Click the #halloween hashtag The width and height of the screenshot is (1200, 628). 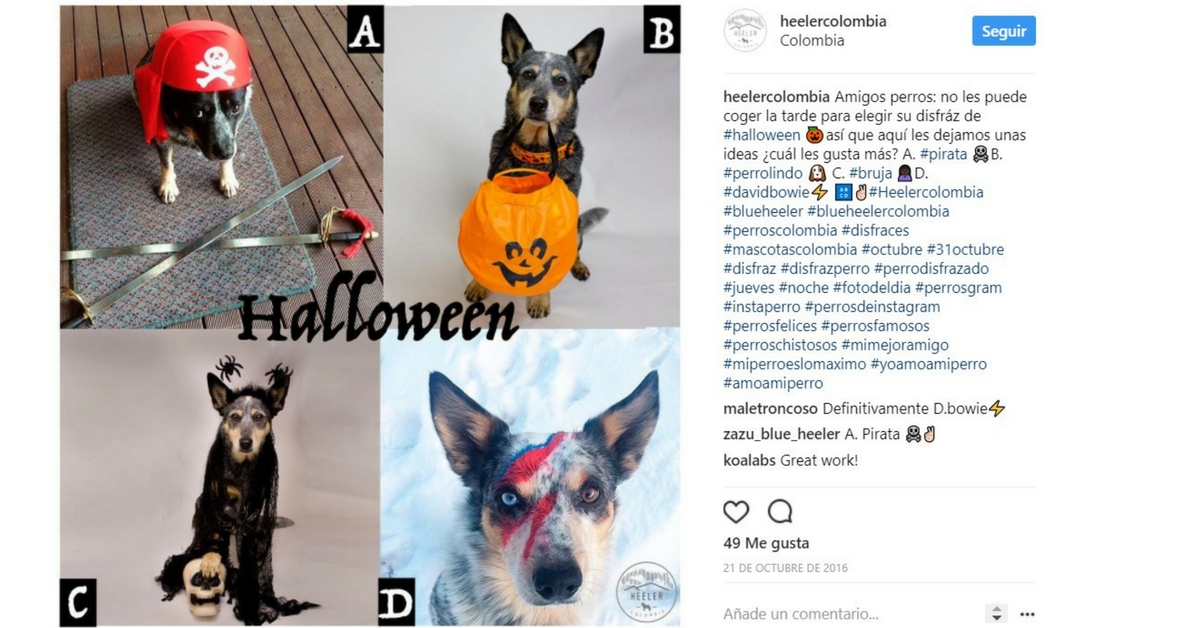[x=762, y=135]
